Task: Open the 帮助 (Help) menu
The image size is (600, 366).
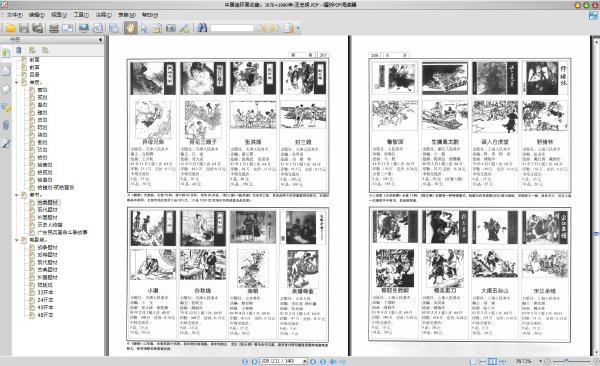Action: pyautogui.click(x=150, y=15)
